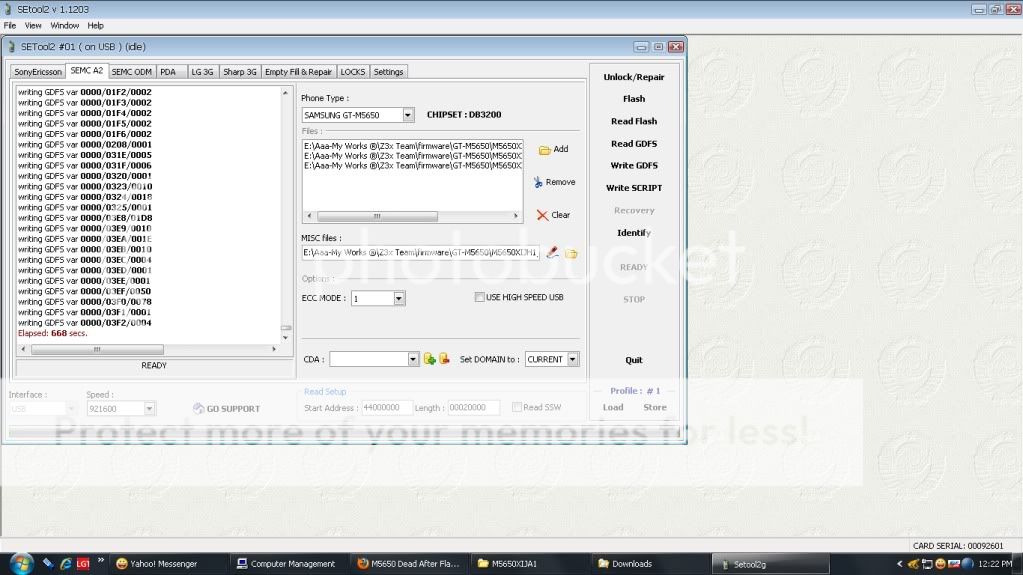The height and width of the screenshot is (575, 1023).
Task: Open the ECC MODE dropdown
Action: coord(399,298)
